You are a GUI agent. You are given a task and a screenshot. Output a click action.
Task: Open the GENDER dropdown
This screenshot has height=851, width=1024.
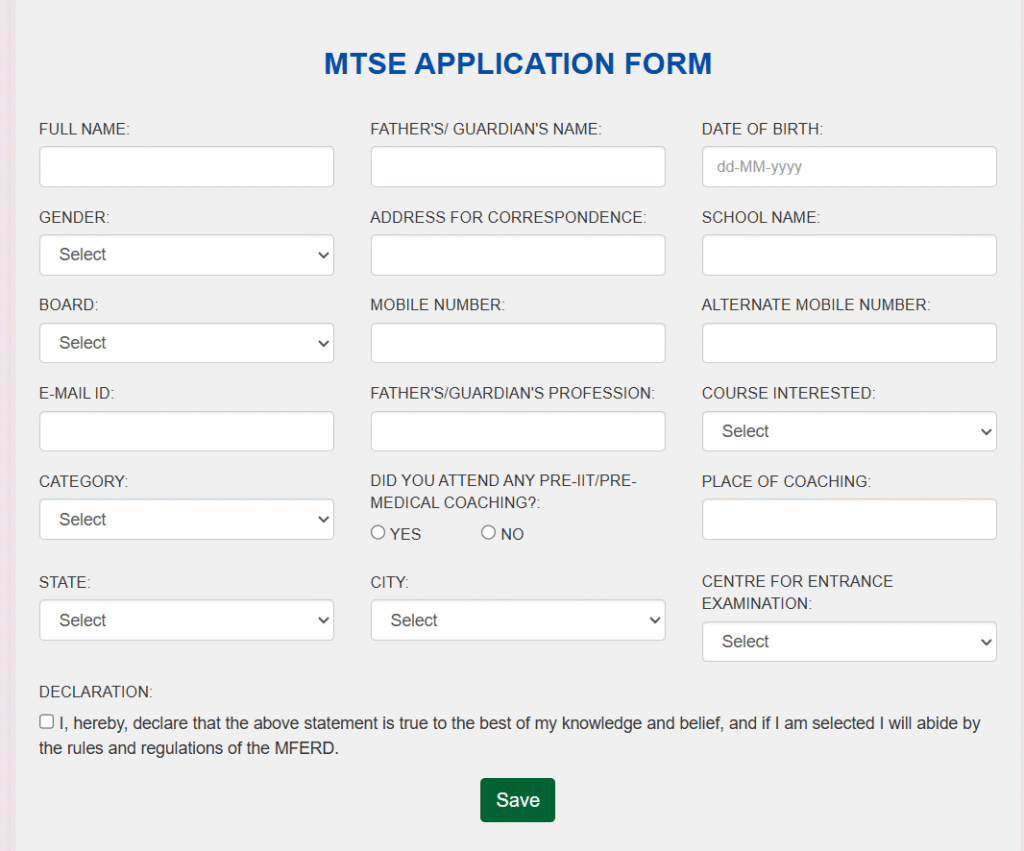pos(186,255)
